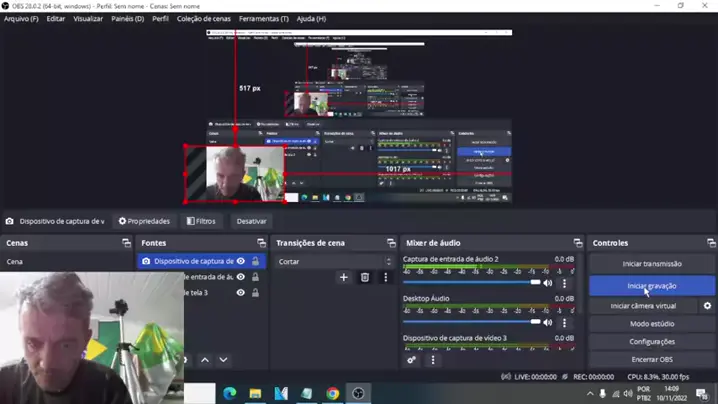
Task: Open the Ferramentas (T) menu
Action: click(265, 19)
